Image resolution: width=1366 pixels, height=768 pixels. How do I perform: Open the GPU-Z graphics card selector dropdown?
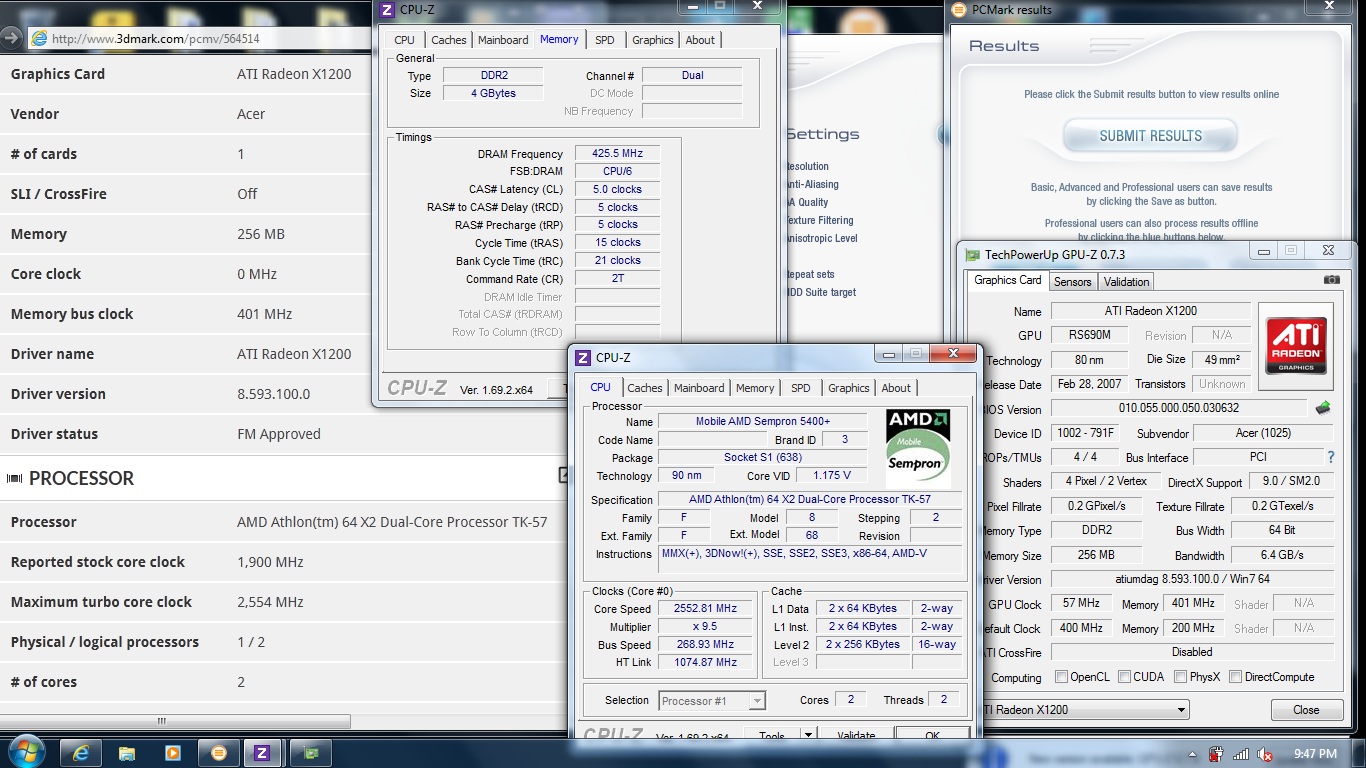click(x=1181, y=710)
